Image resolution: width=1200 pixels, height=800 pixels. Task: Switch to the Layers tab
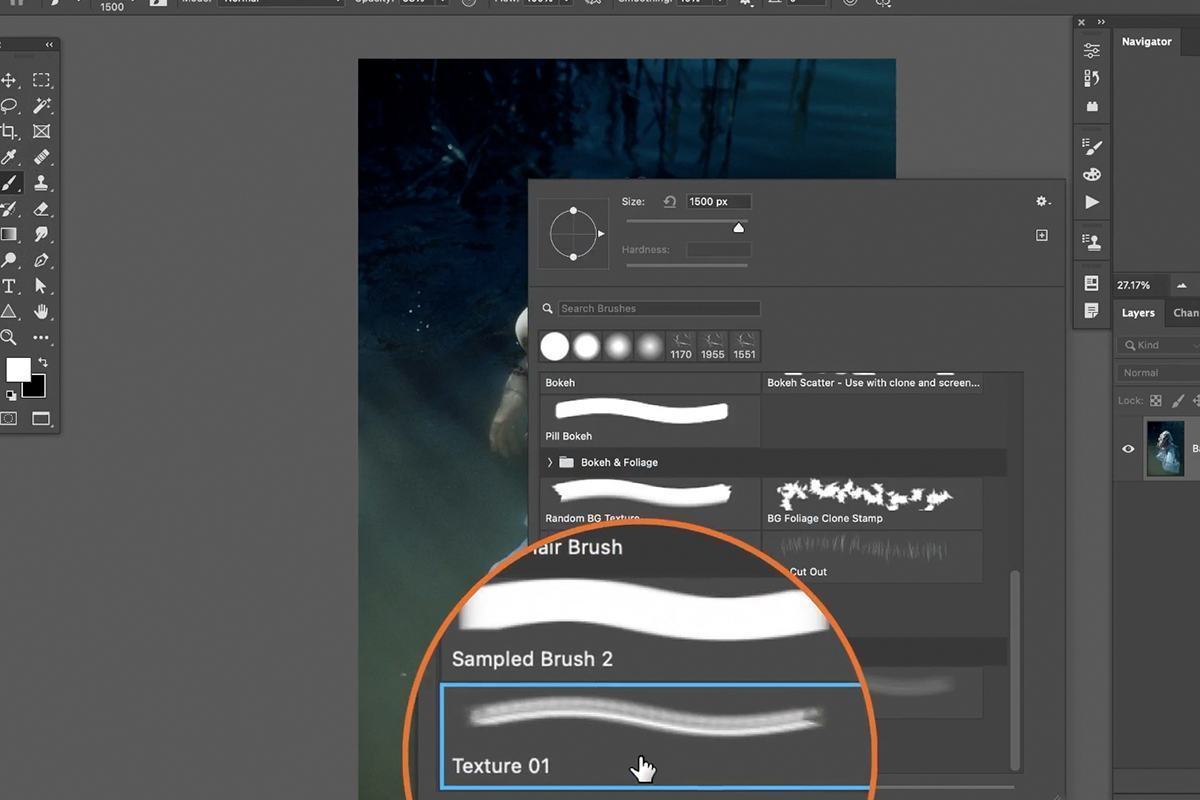pos(1138,313)
